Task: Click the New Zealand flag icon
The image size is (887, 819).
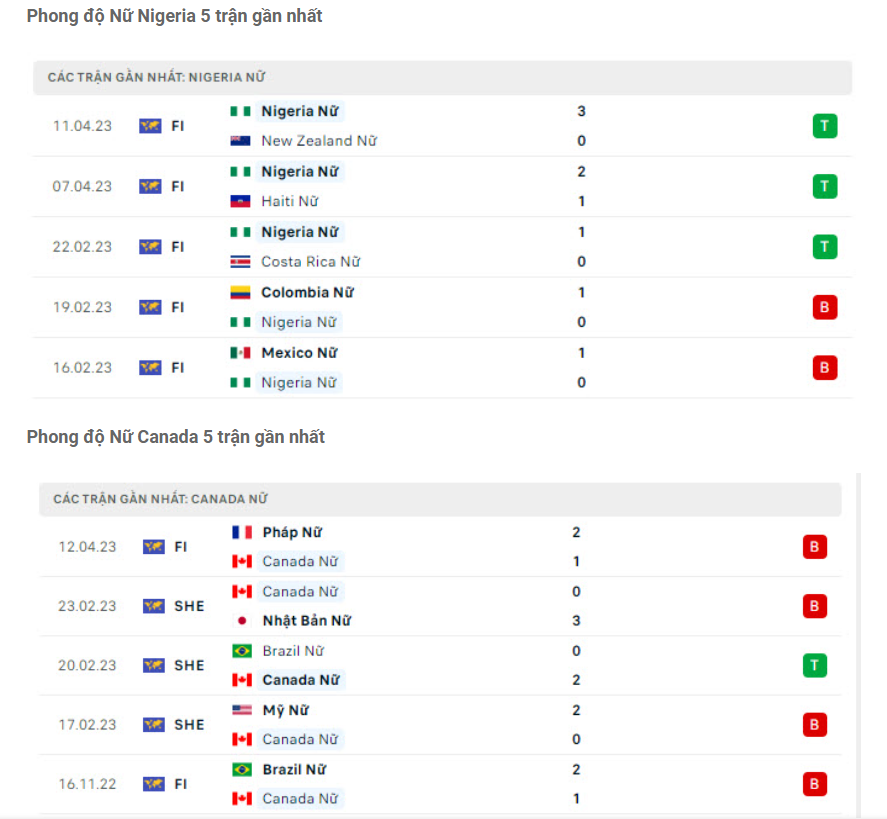Action: [240, 141]
